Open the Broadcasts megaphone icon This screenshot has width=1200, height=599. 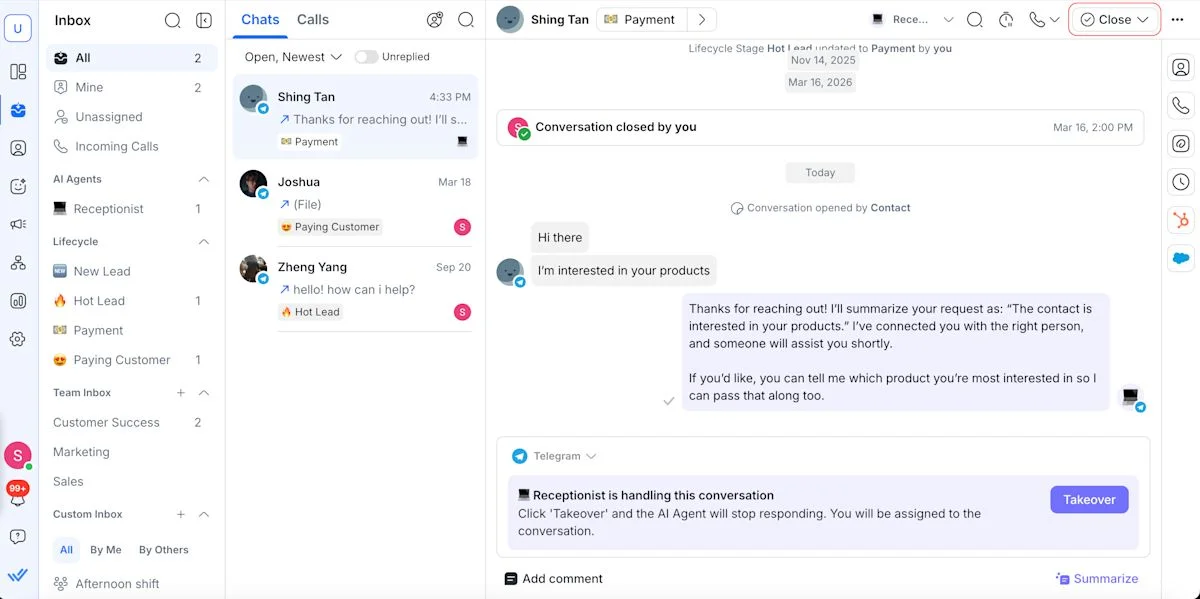[18, 224]
